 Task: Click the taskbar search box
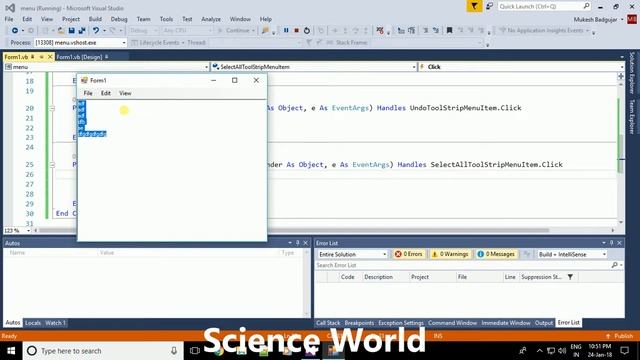click(x=102, y=351)
